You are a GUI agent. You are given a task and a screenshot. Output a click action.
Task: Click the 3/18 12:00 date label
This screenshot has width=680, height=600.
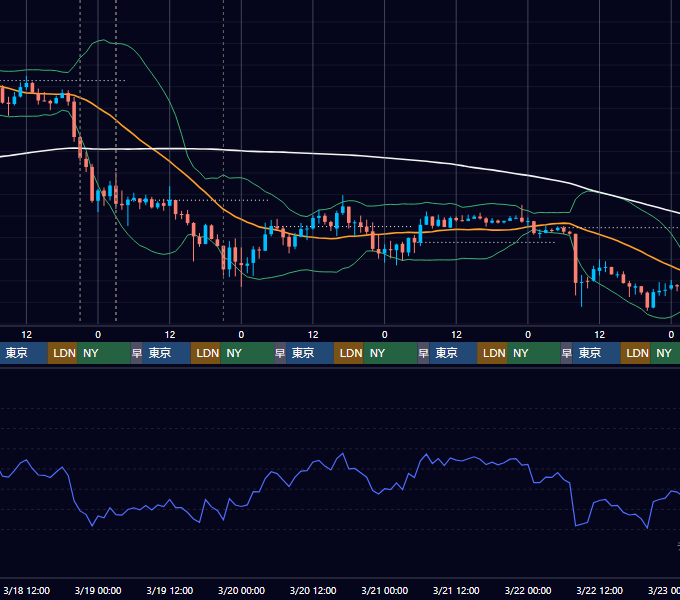pos(26,590)
